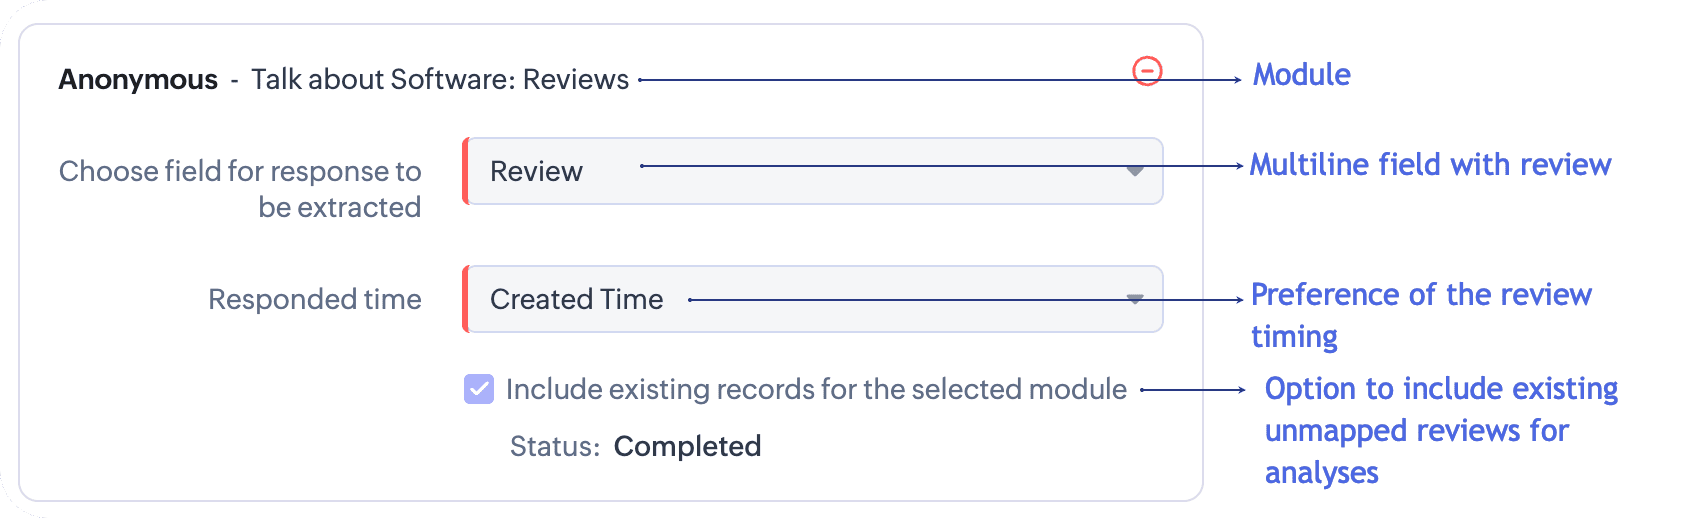The image size is (1706, 518).
Task: Click the blue Module annotation
Action: 1301,75
